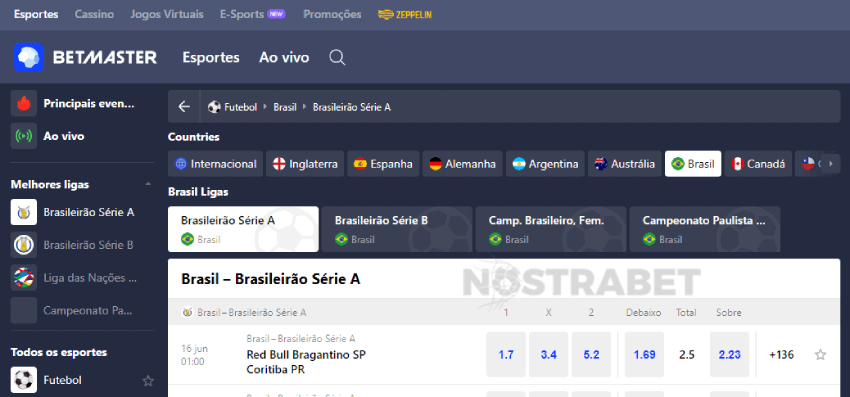Filter by Alemanha country chip
Image resolution: width=850 pixels, height=397 pixels.
pos(462,164)
